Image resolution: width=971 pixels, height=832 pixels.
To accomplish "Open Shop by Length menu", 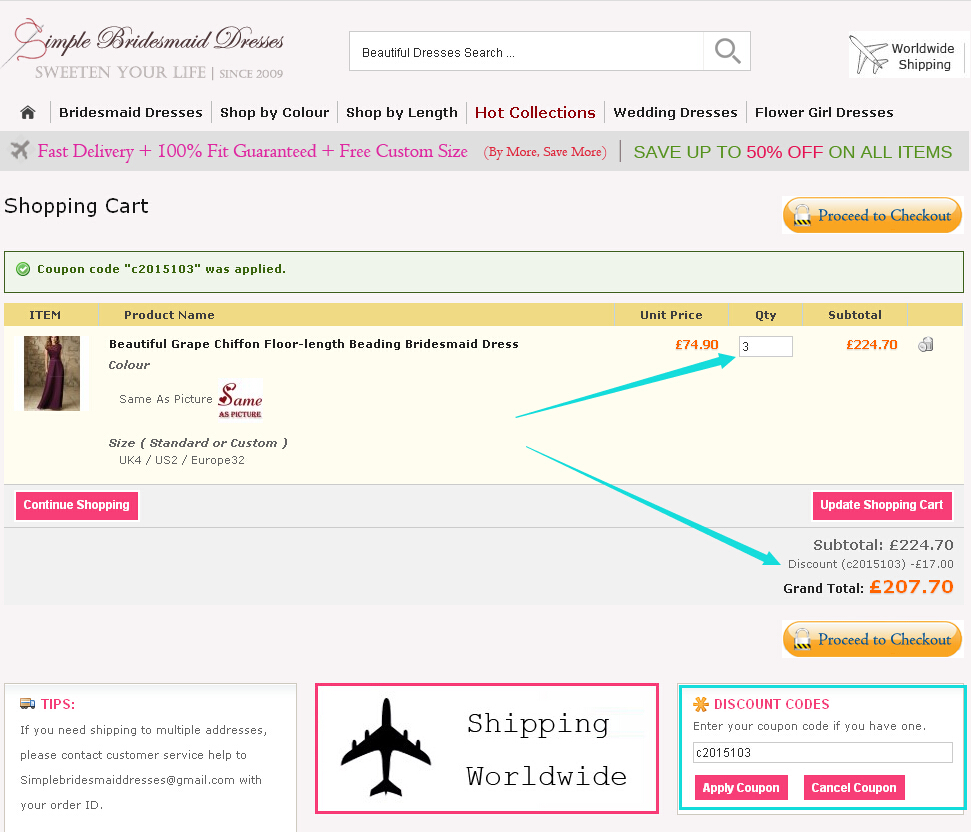I will tap(402, 113).
